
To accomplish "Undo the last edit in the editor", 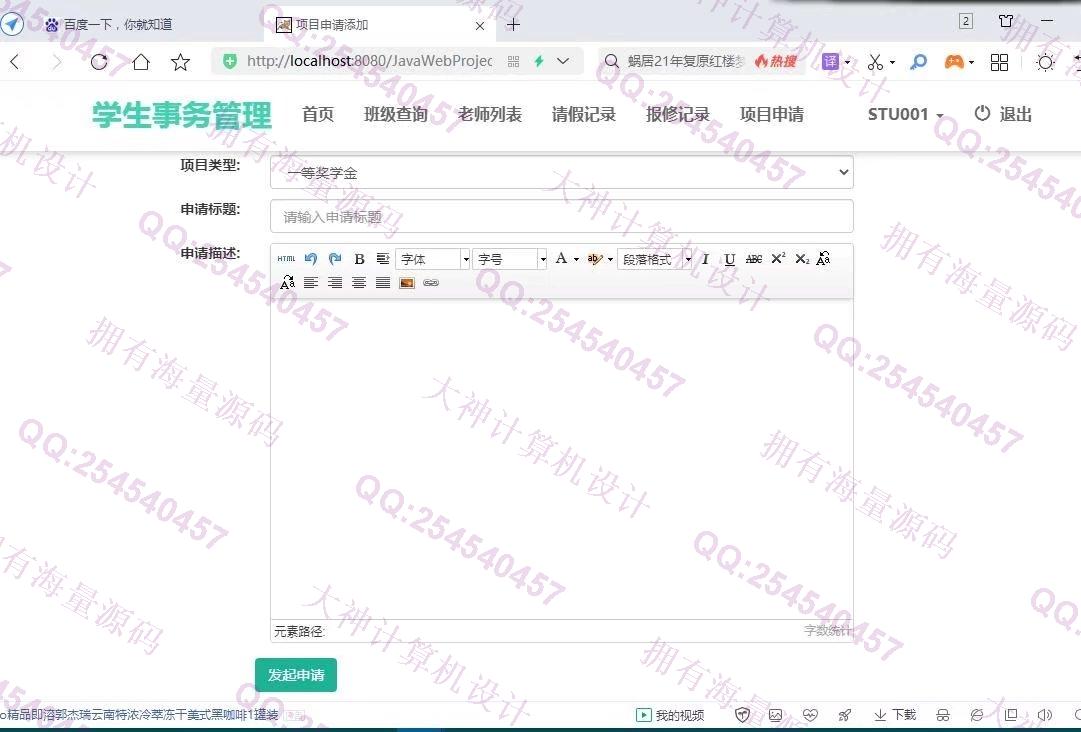I will [311, 259].
